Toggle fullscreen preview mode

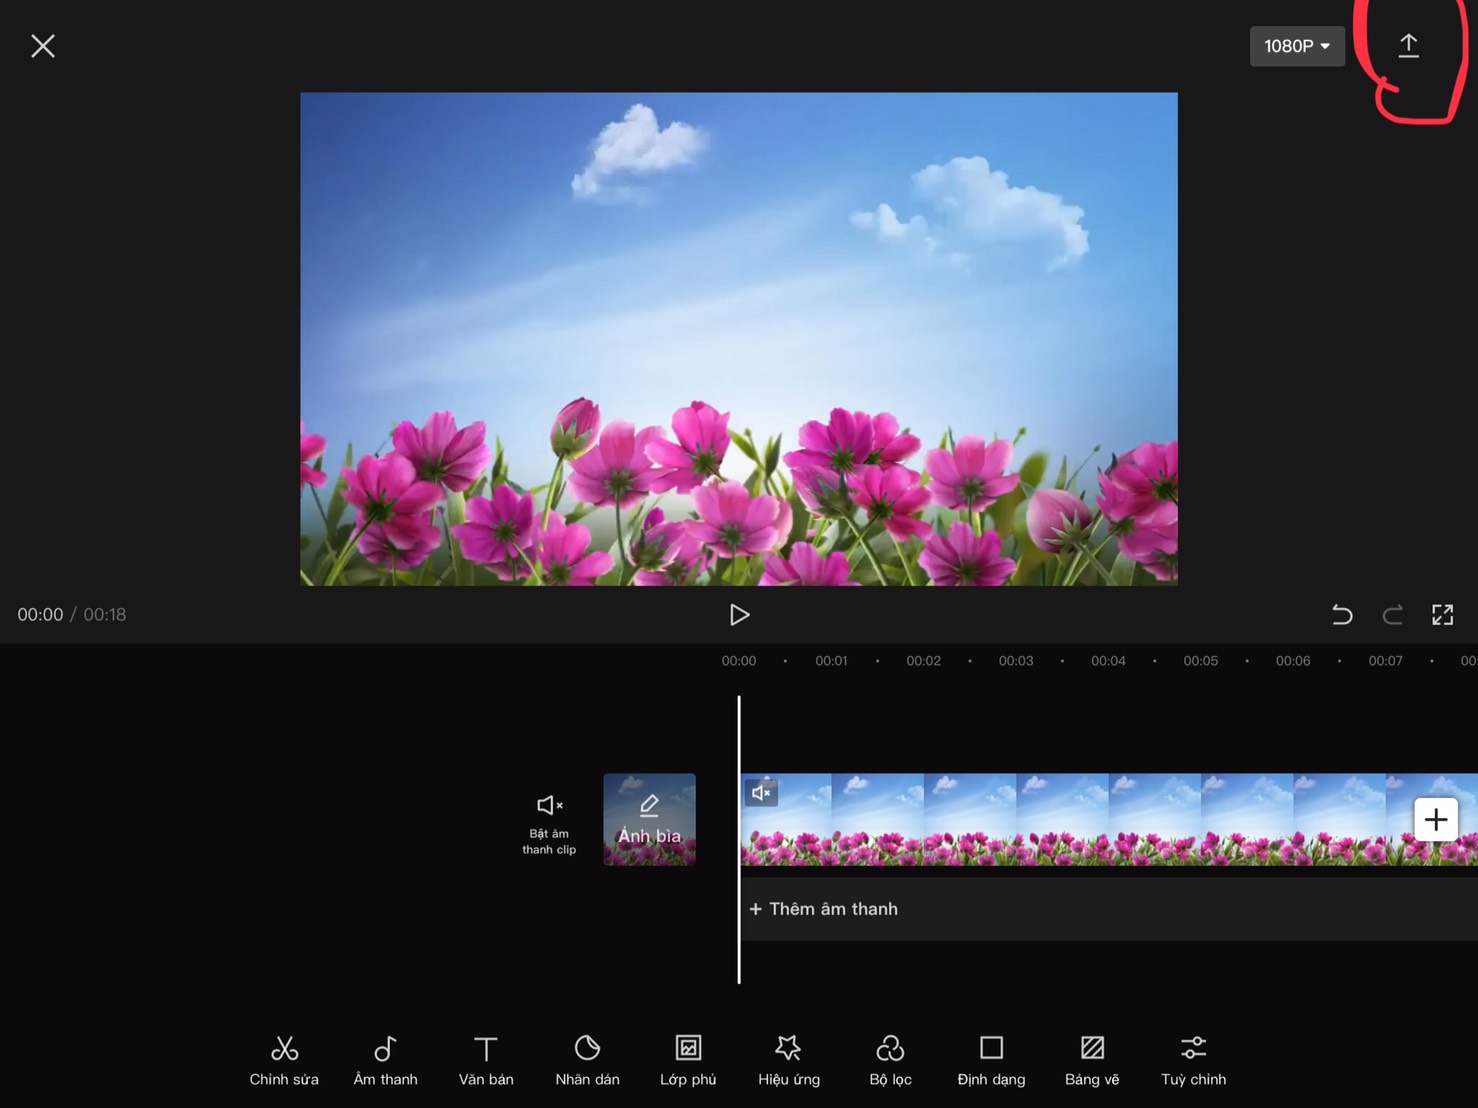point(1442,614)
